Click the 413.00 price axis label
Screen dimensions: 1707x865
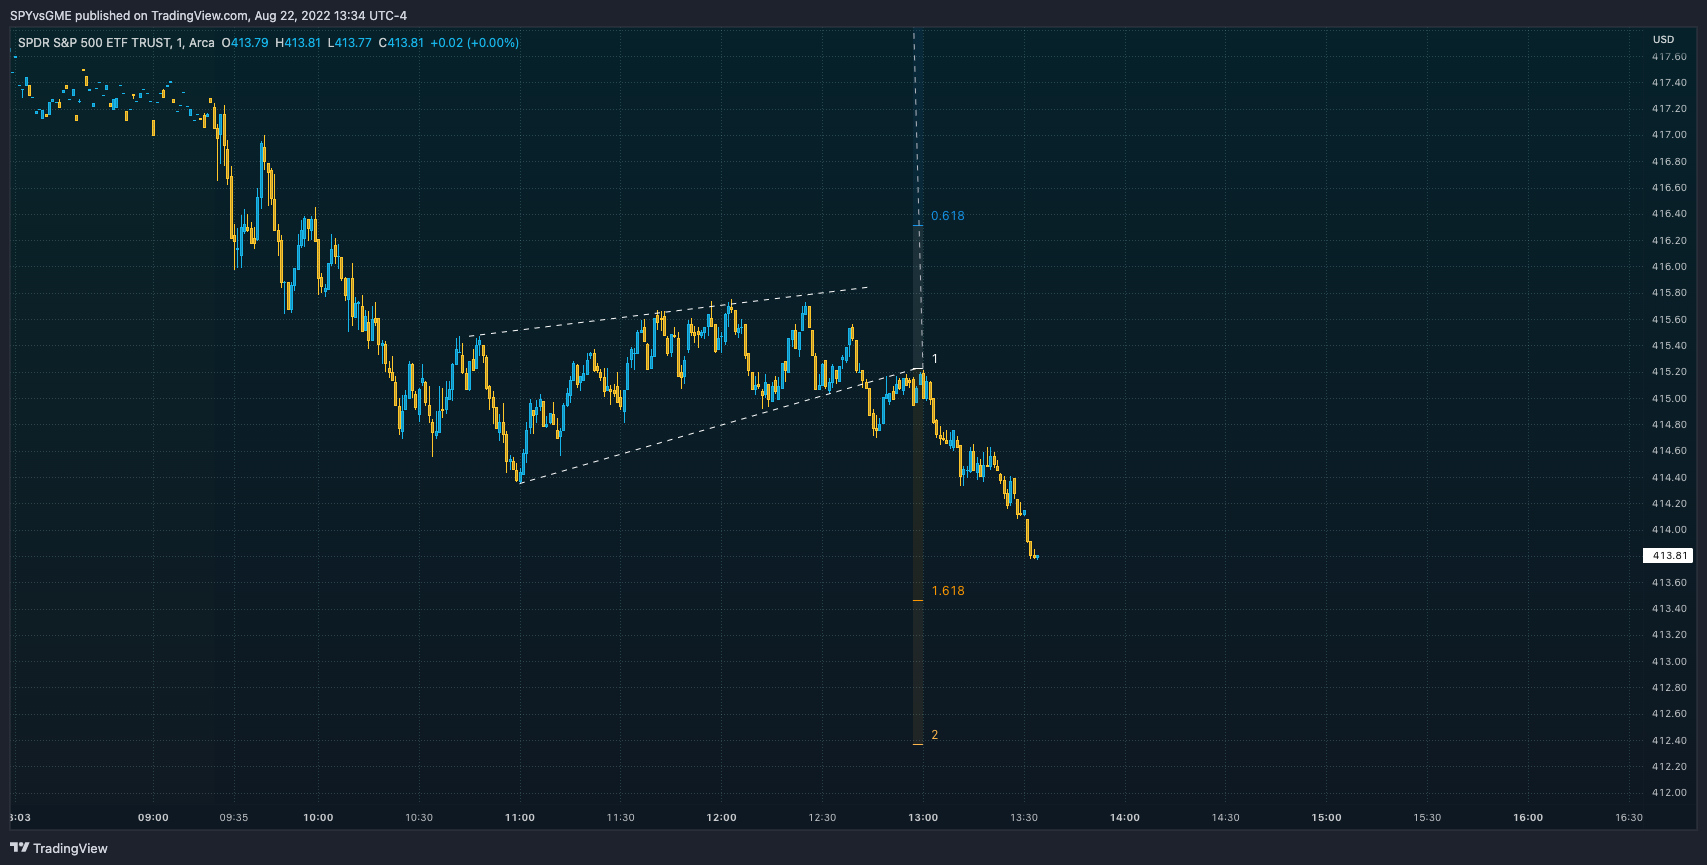coord(1669,662)
